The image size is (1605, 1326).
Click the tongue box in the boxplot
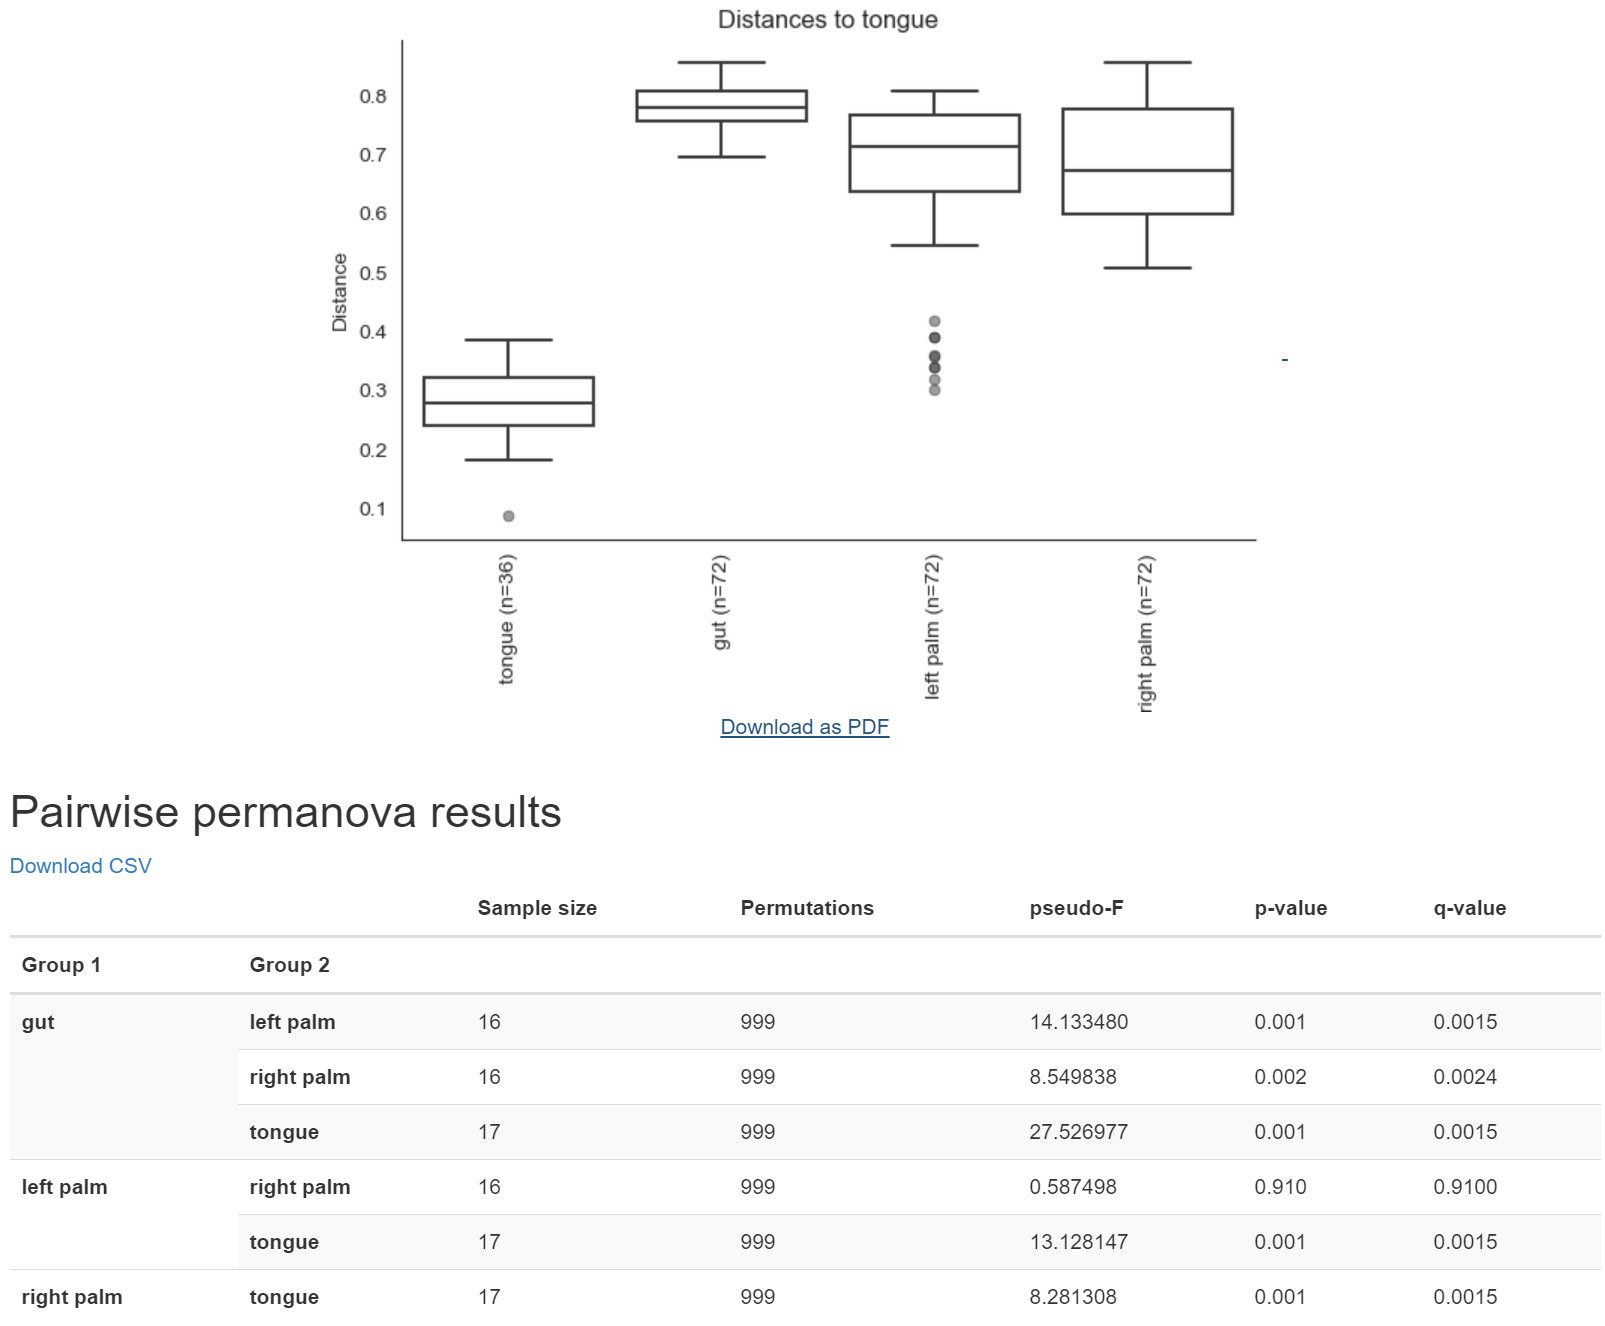(508, 401)
